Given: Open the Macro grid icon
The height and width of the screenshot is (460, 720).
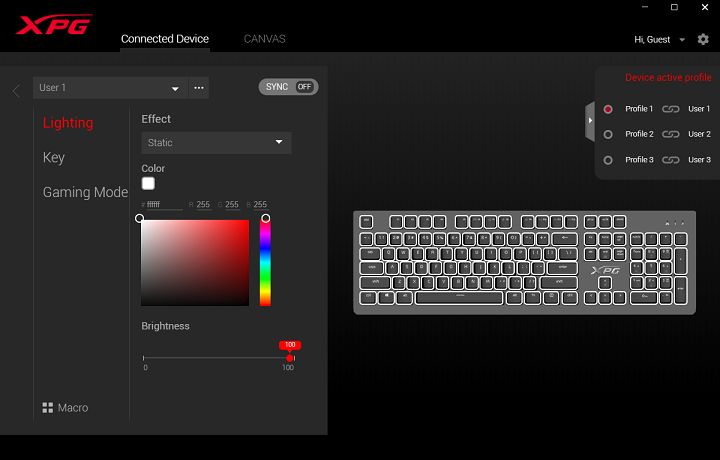Looking at the screenshot, I should [x=47, y=408].
